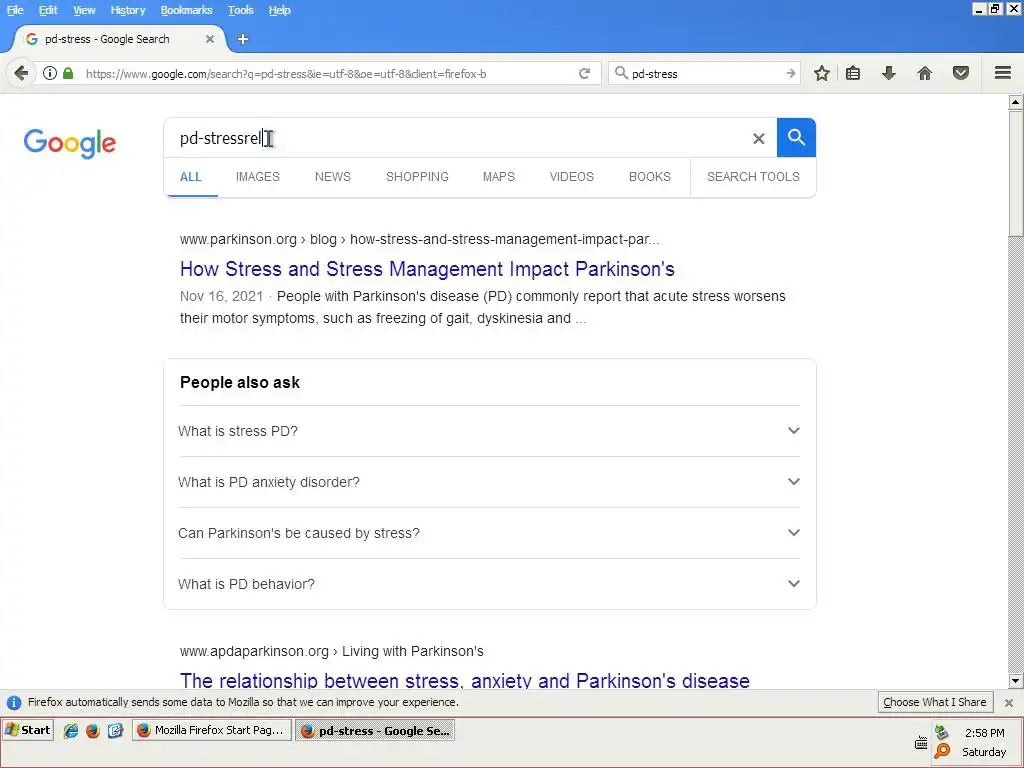Switch to the News results tab
Viewport: 1024px width, 768px height.
click(x=332, y=176)
